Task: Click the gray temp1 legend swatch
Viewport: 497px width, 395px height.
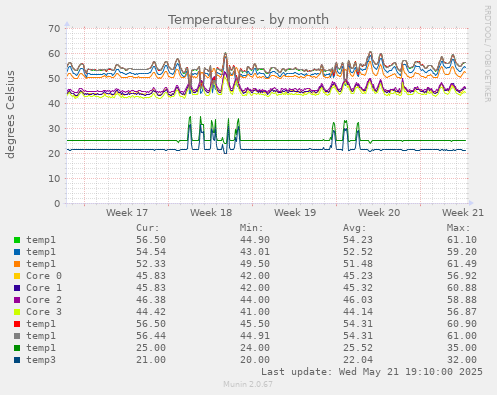Action: pos(17,336)
